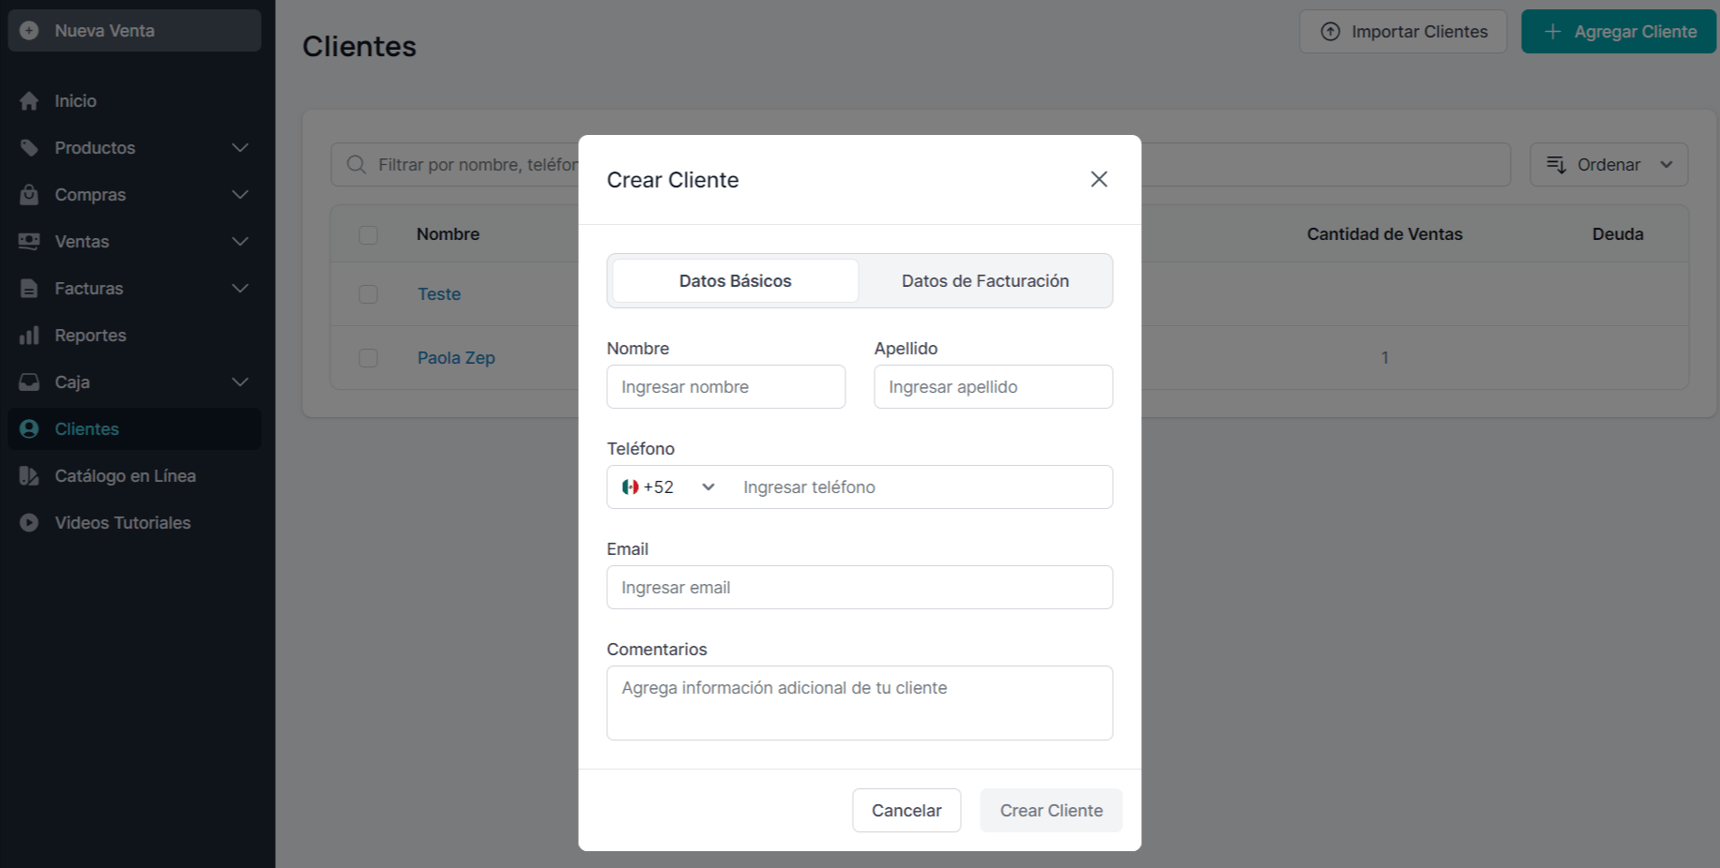Check the box for Paola Zep row

click(x=368, y=358)
